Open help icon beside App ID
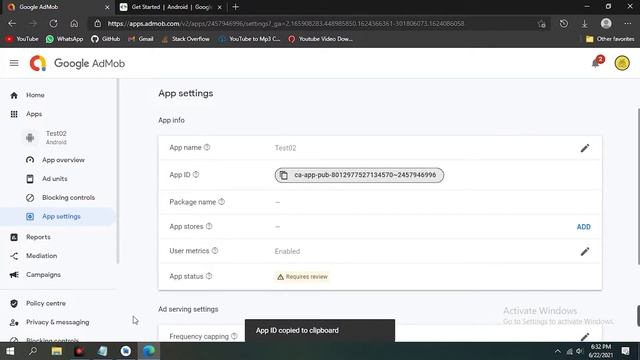640x360 pixels. (x=196, y=175)
